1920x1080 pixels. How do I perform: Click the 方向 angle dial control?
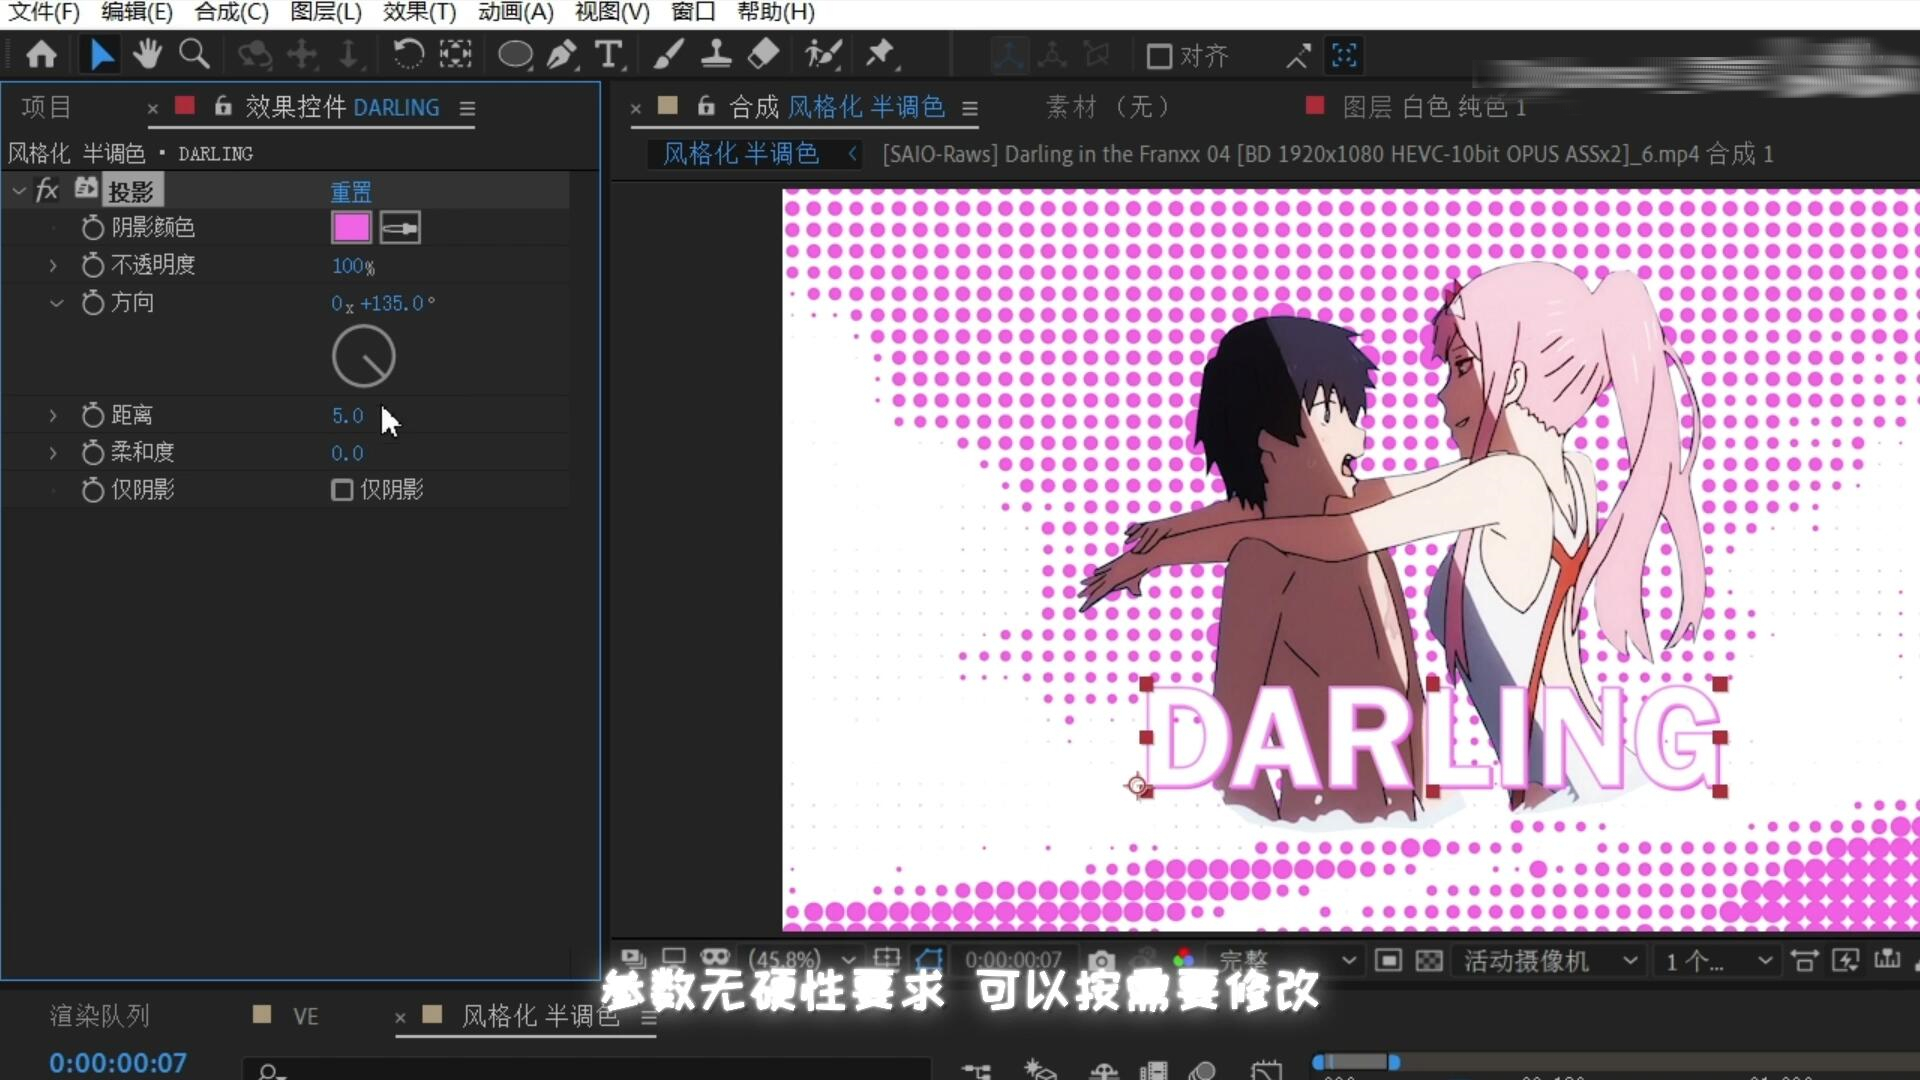point(364,356)
